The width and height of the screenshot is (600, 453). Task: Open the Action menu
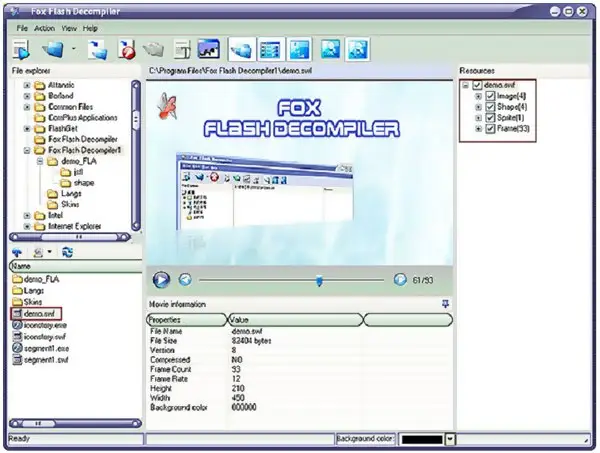44,28
